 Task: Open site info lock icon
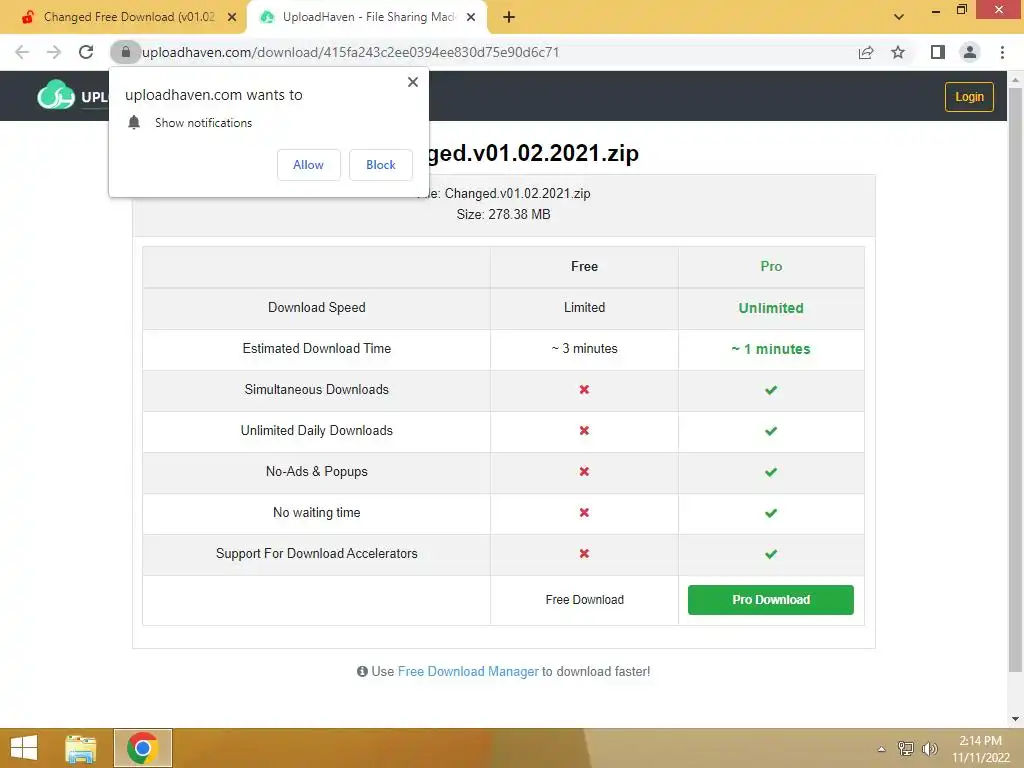pyautogui.click(x=125, y=52)
